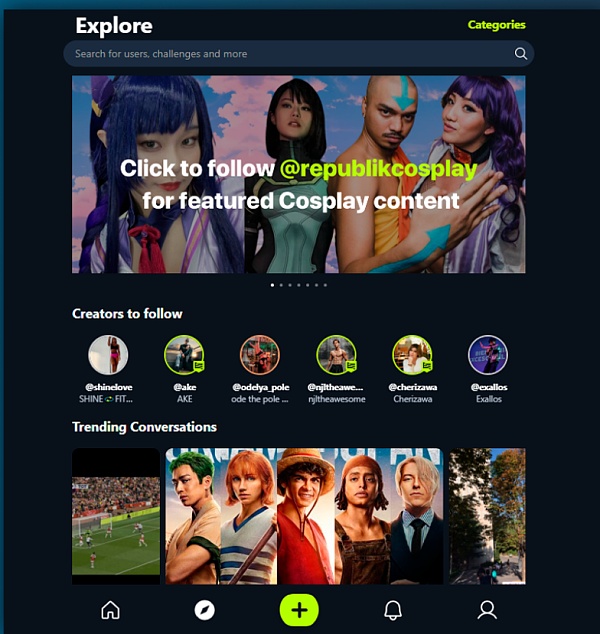Open the One Piece cast conversation thumbnail
The image size is (600, 634).
point(304,516)
